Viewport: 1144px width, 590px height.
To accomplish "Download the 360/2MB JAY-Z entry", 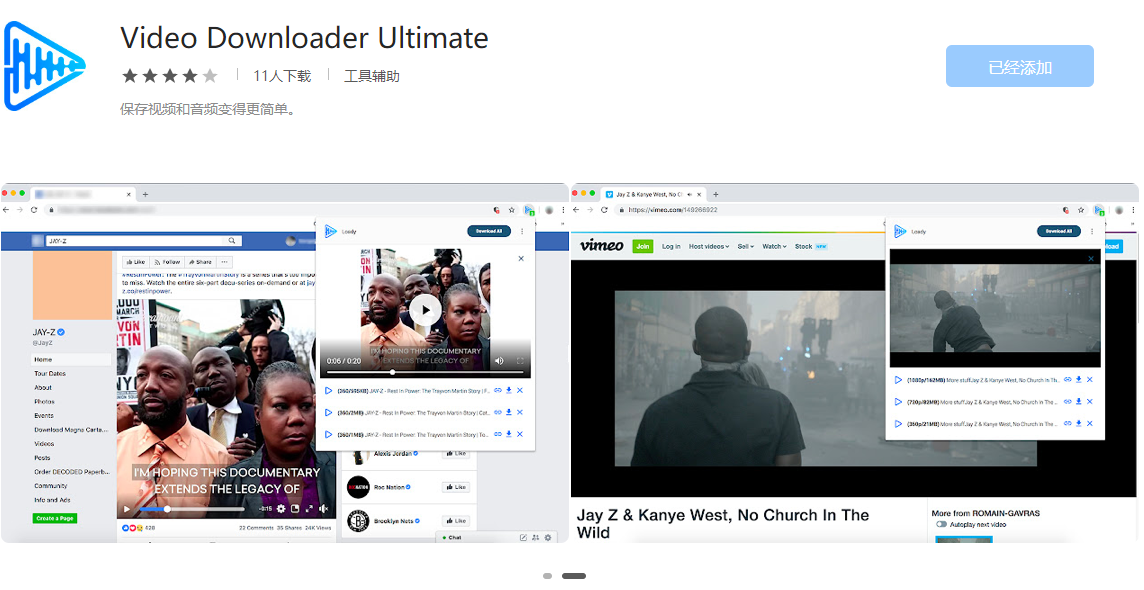I will [x=509, y=413].
